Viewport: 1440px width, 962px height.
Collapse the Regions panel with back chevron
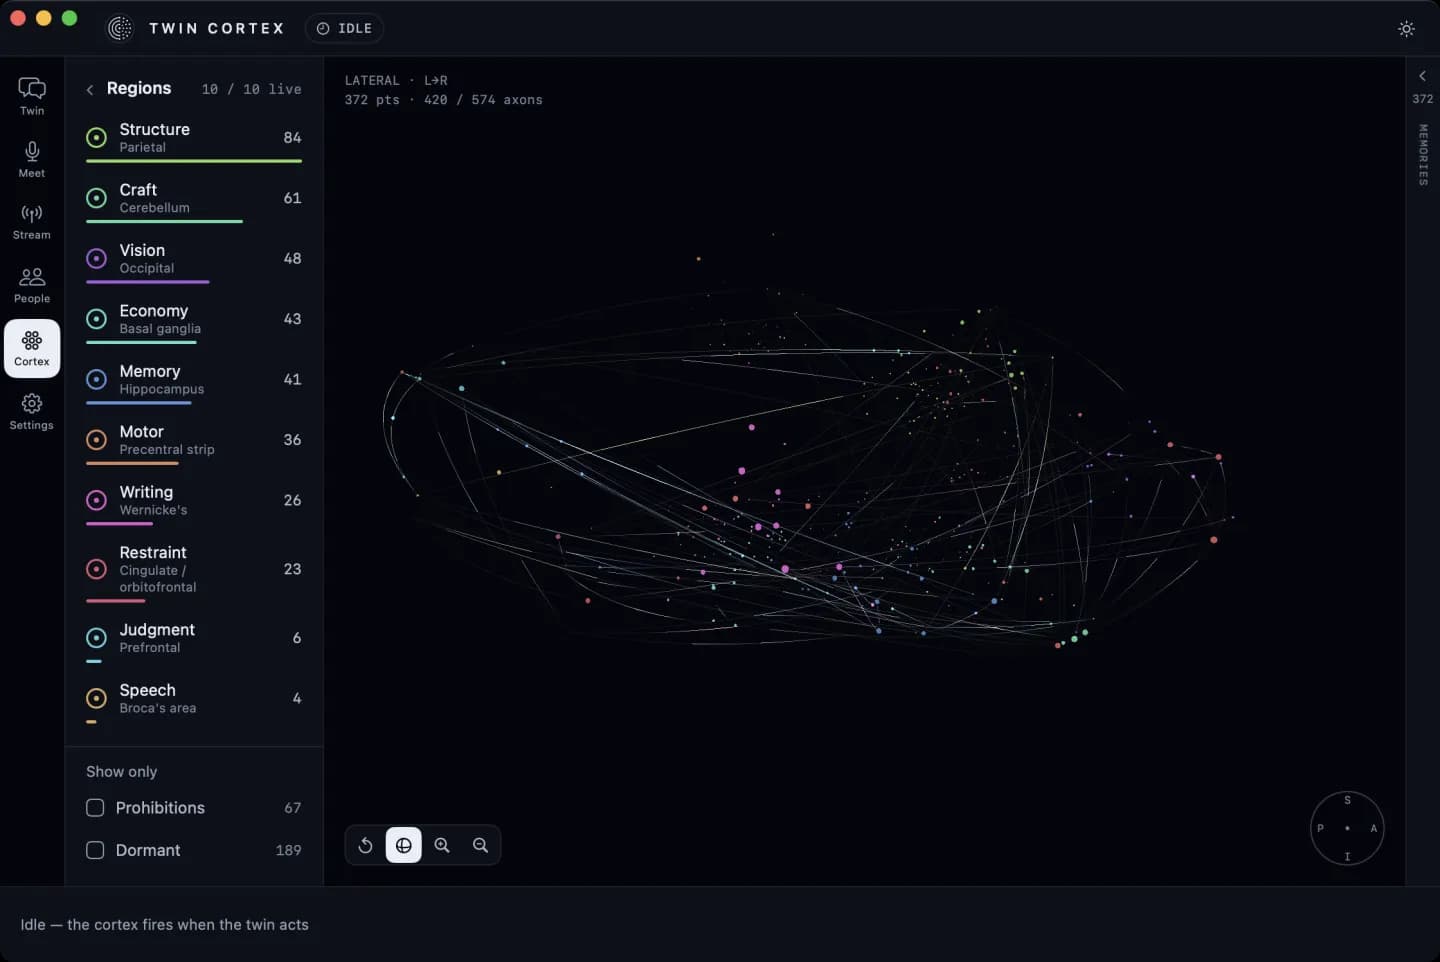[90, 89]
